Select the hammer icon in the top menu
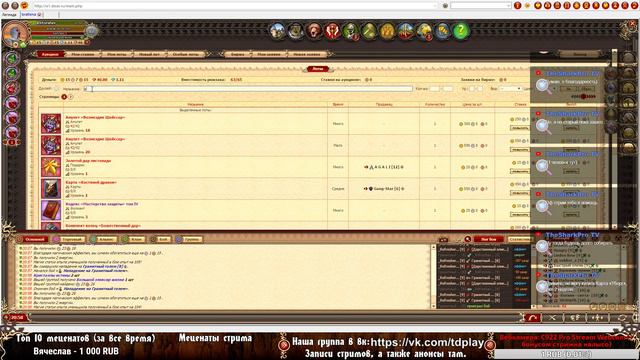 (x=369, y=31)
